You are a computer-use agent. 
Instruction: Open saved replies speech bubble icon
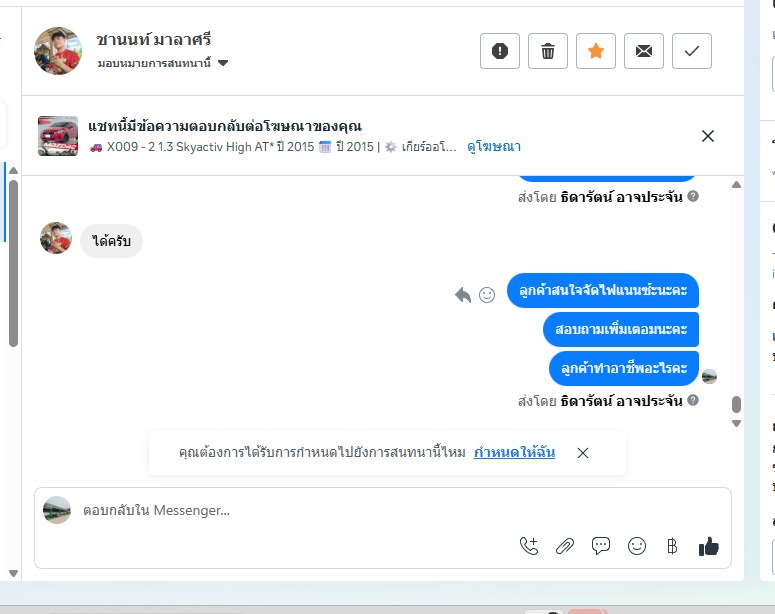click(601, 546)
